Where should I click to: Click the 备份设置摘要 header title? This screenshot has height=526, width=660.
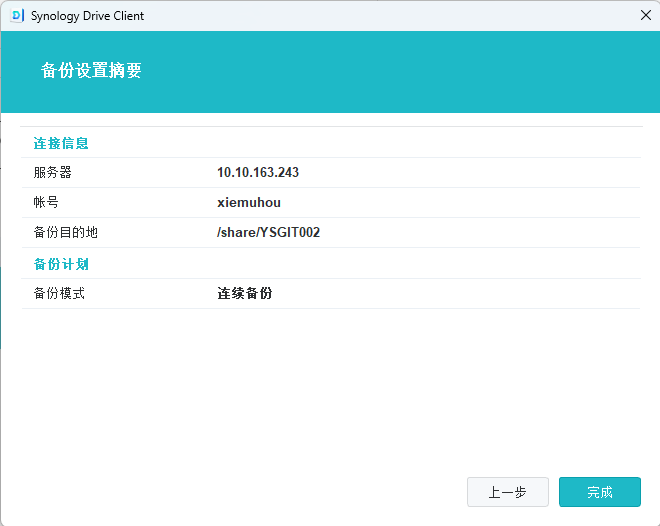[x=91, y=70]
